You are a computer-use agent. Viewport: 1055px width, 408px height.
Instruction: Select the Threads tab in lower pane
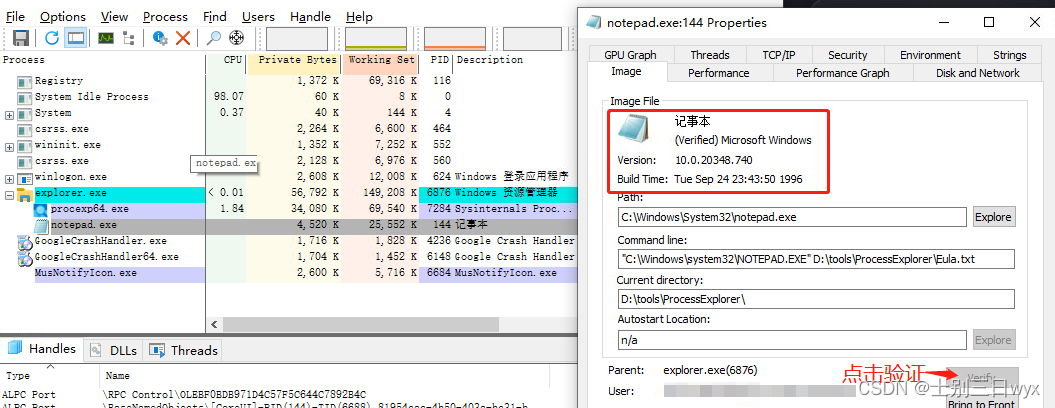pyautogui.click(x=184, y=350)
